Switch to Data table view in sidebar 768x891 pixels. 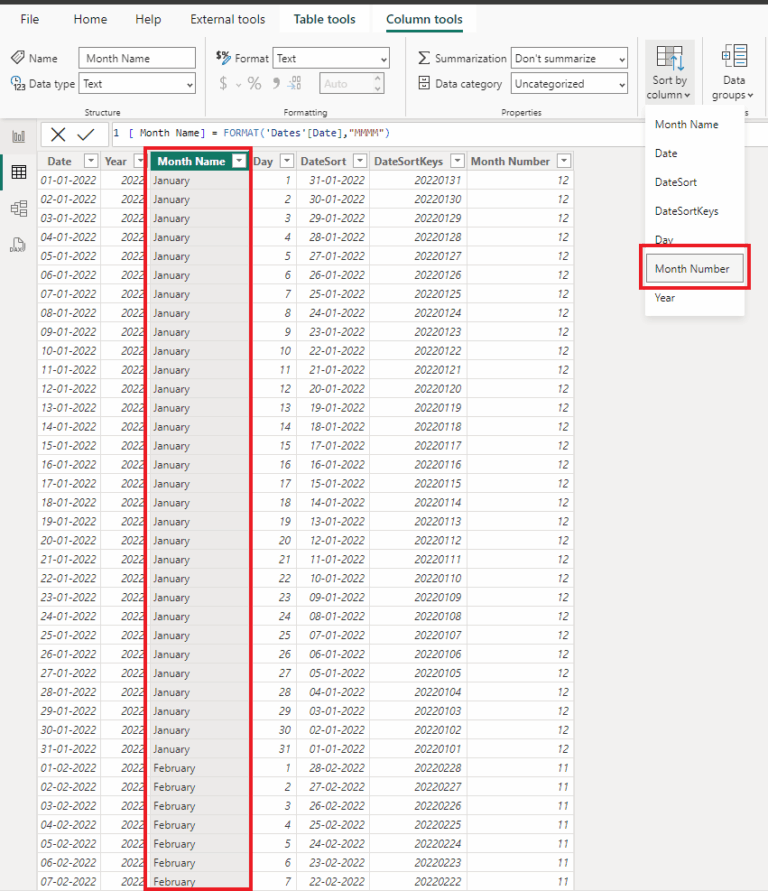point(19,172)
